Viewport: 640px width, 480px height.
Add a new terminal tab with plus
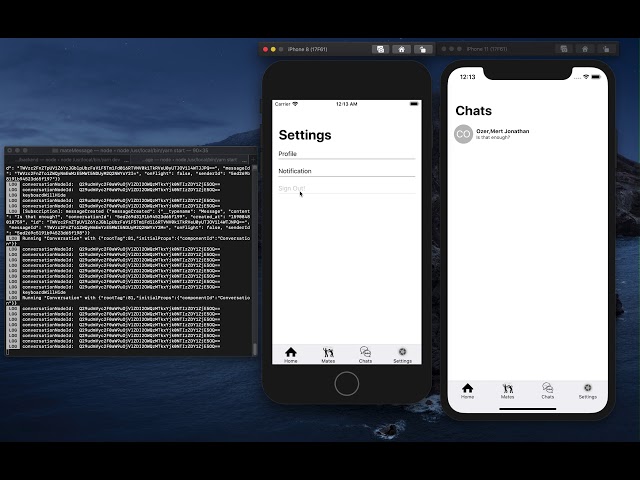pos(253,160)
